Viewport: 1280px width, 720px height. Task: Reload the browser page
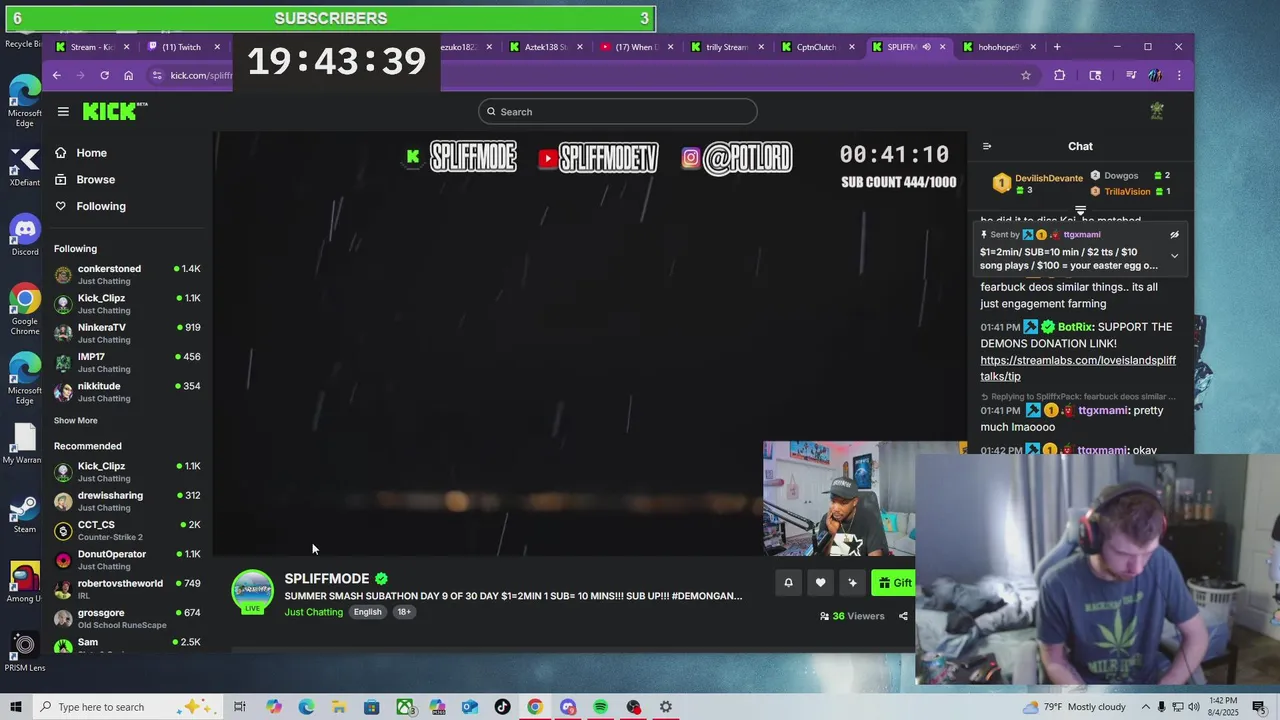point(104,75)
